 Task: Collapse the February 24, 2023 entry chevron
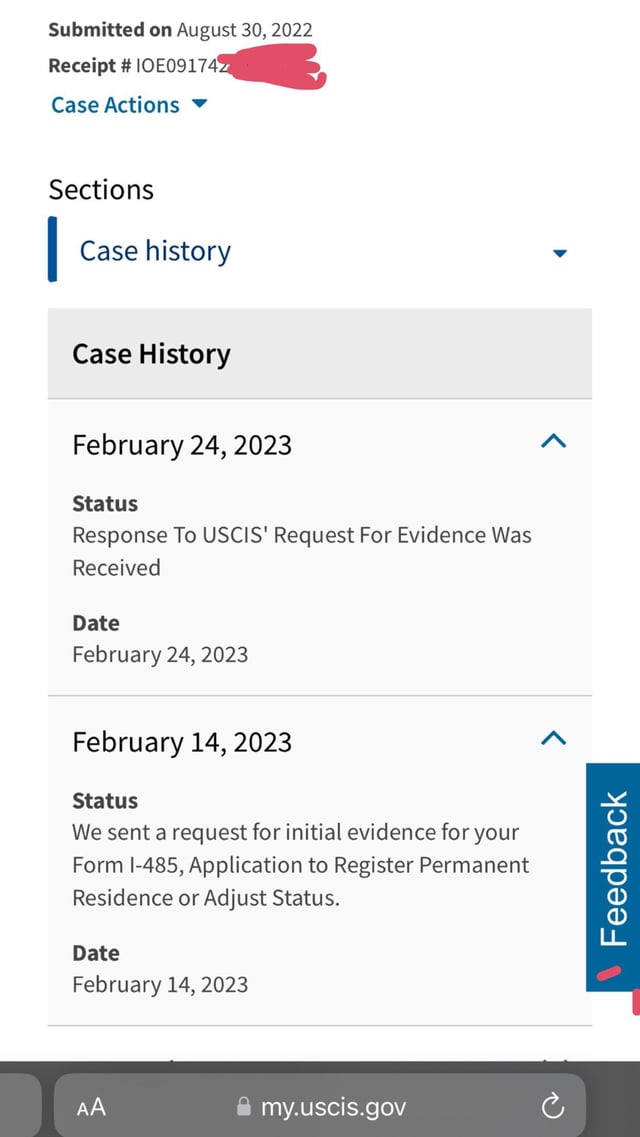[x=554, y=441]
